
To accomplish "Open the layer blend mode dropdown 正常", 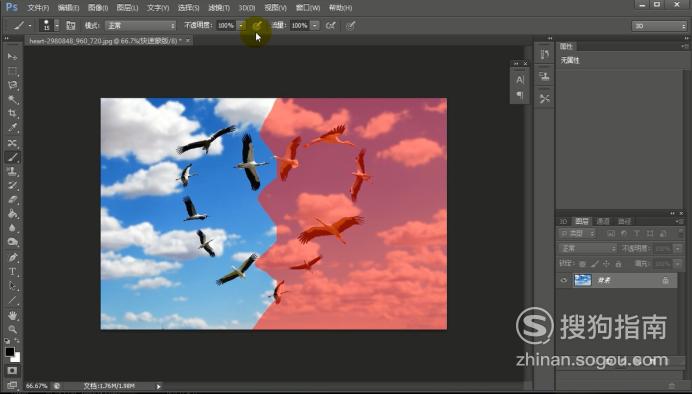I will coord(587,248).
